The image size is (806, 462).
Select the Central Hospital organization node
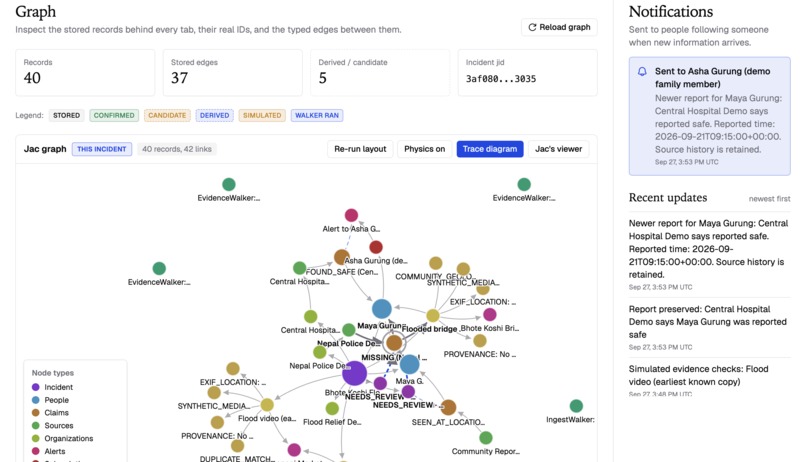click(310, 316)
